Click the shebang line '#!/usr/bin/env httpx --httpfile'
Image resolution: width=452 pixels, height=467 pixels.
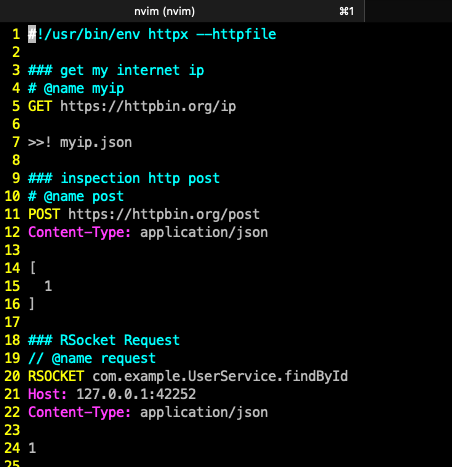coord(152,34)
